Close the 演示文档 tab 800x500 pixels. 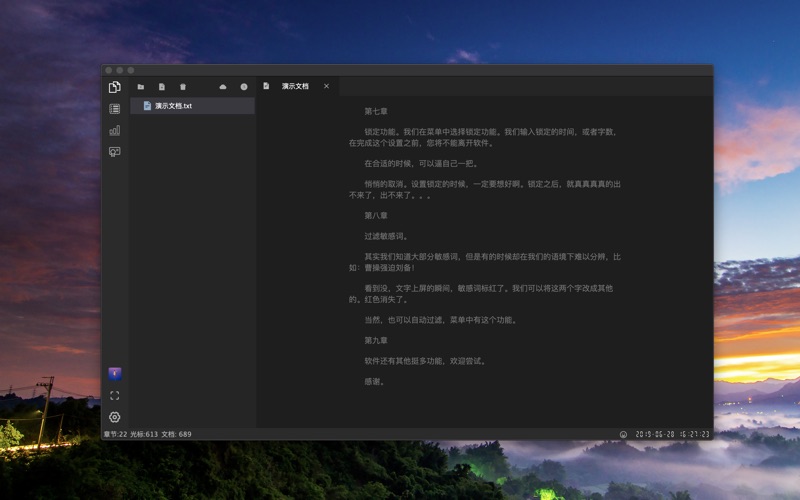pos(327,86)
